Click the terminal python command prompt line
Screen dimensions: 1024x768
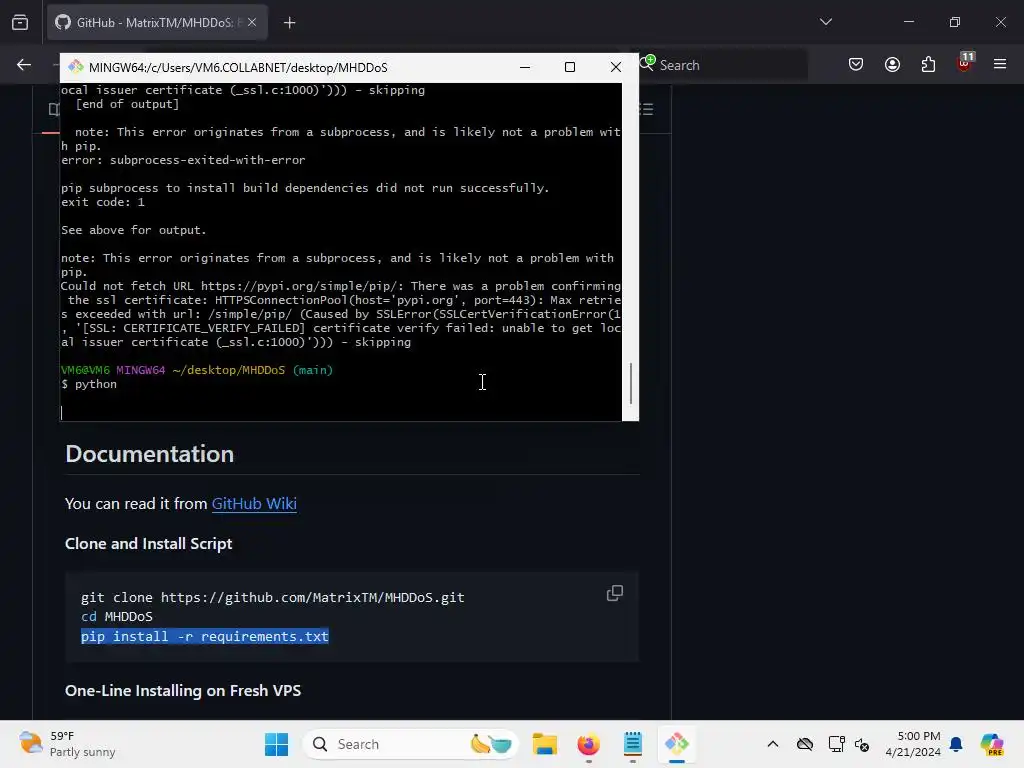pos(89,384)
